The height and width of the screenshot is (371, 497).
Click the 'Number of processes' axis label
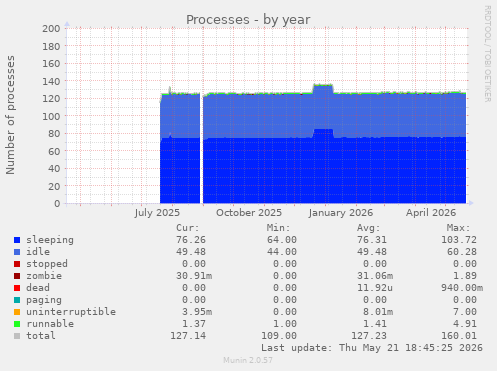11,115
